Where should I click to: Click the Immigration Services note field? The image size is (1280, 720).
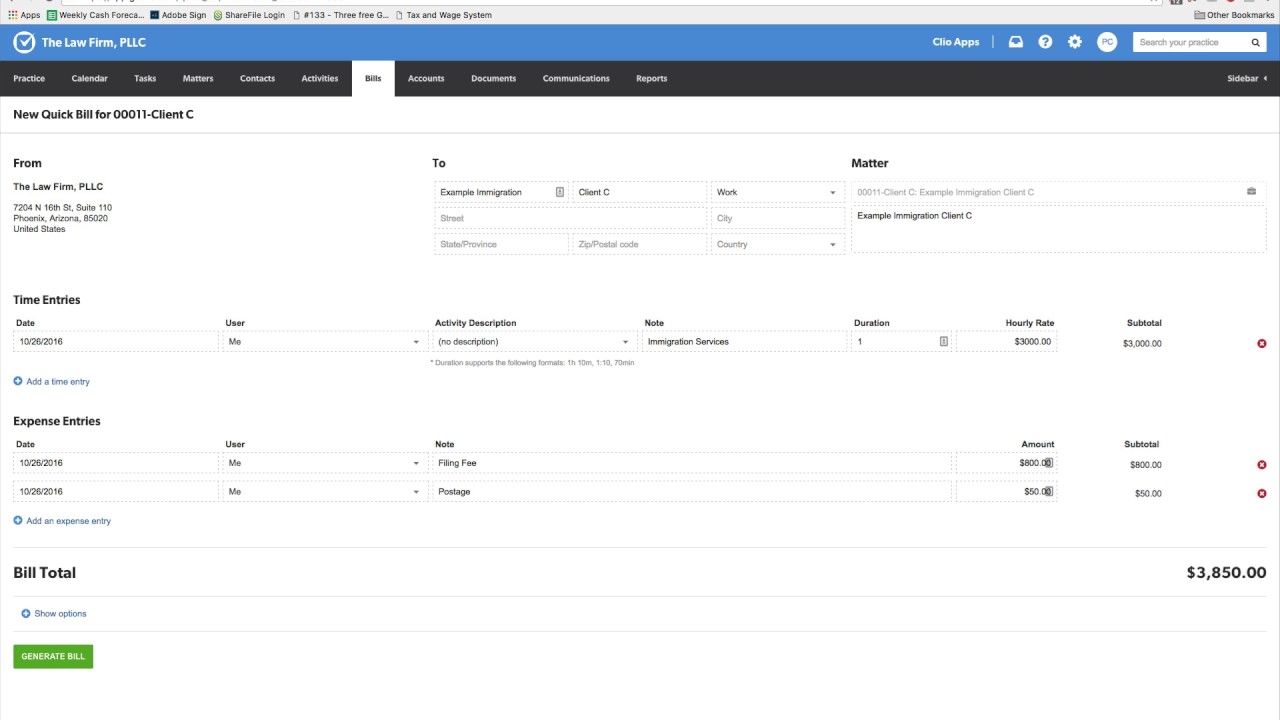pyautogui.click(x=744, y=342)
